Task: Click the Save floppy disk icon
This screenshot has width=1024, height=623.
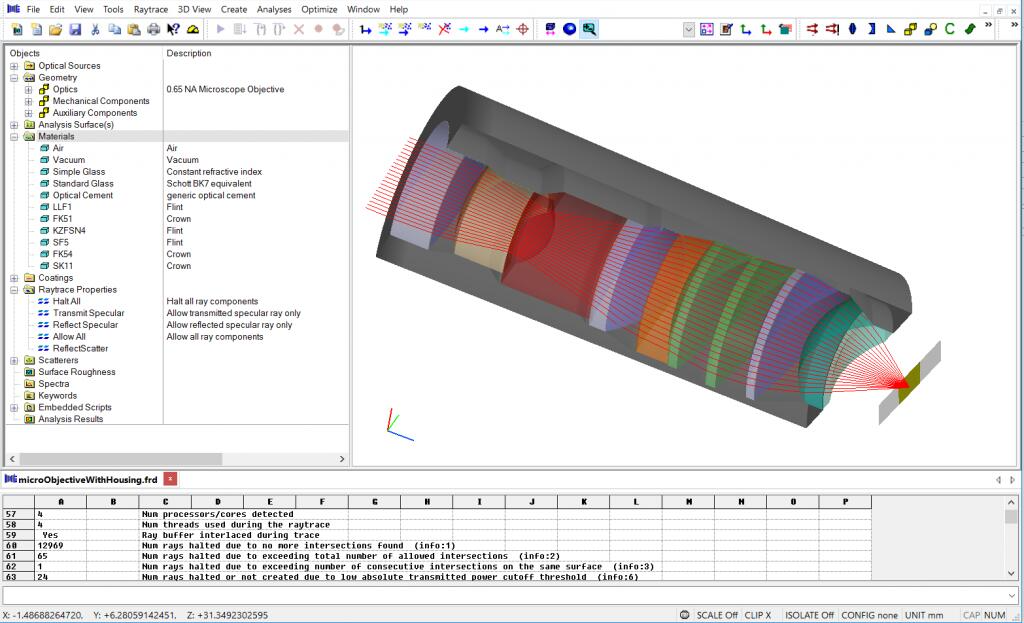Action: click(75, 29)
